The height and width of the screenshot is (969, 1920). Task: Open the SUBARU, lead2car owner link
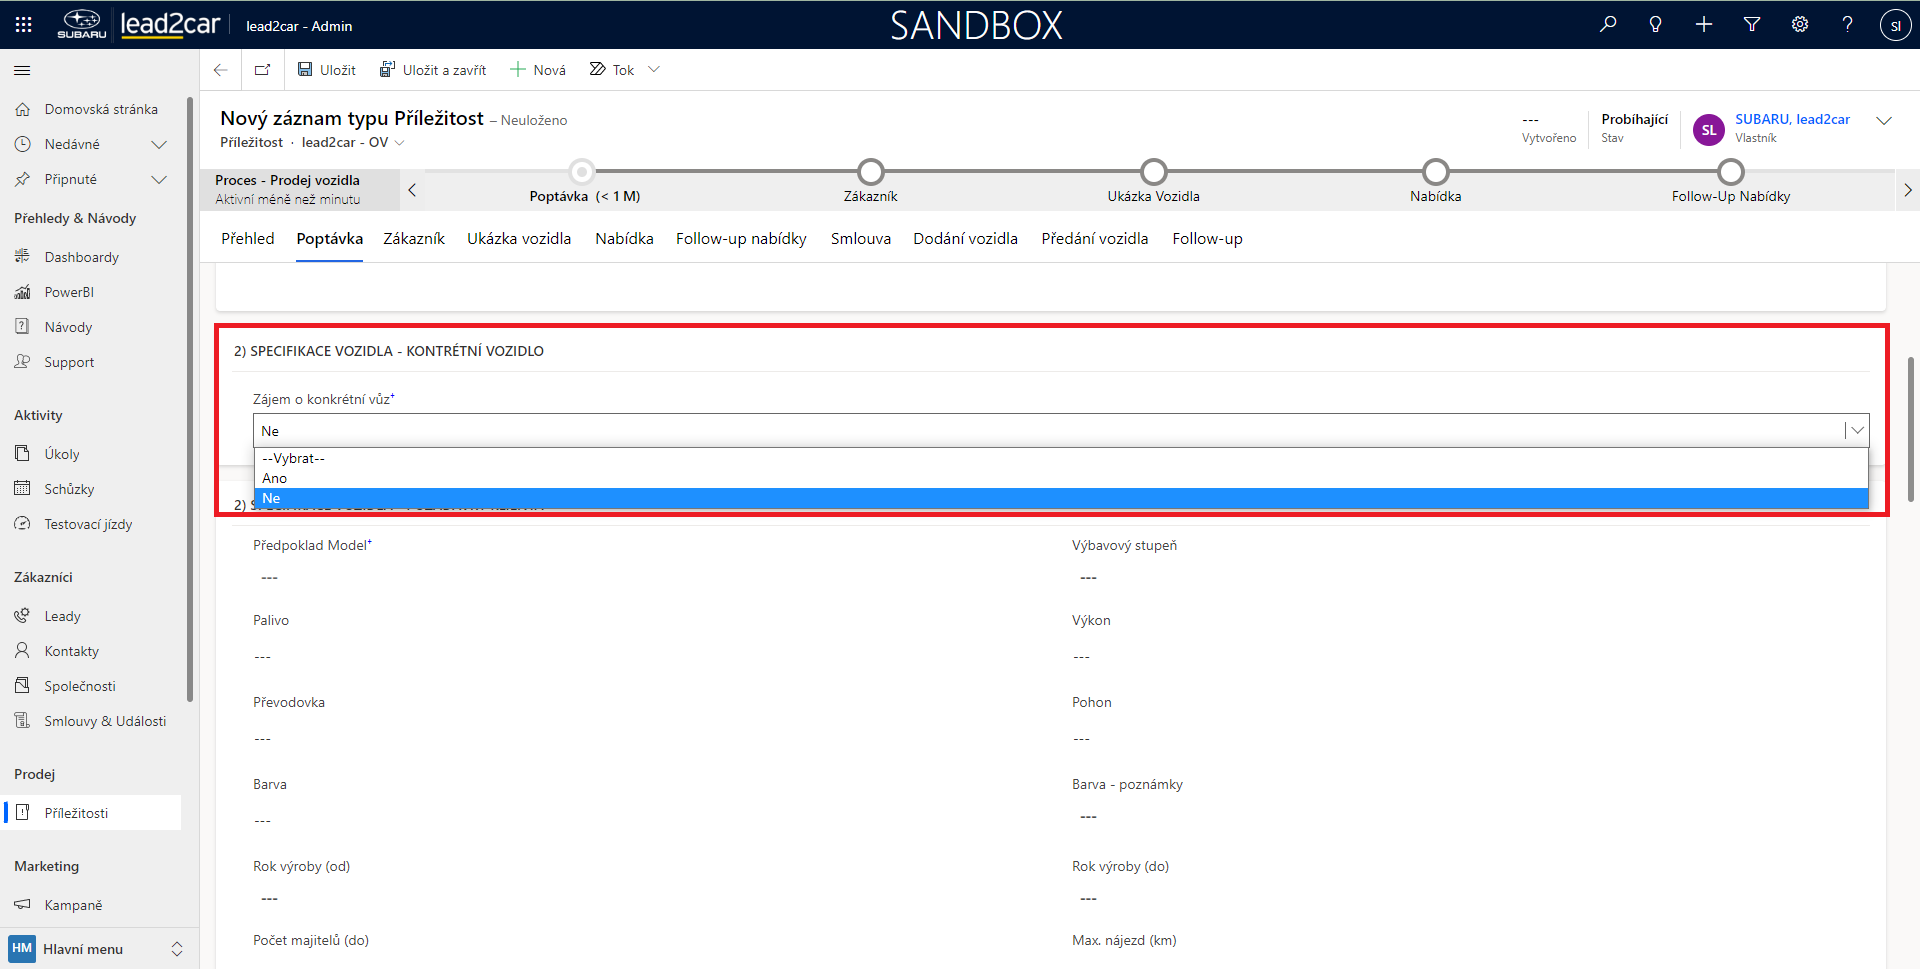coord(1792,119)
